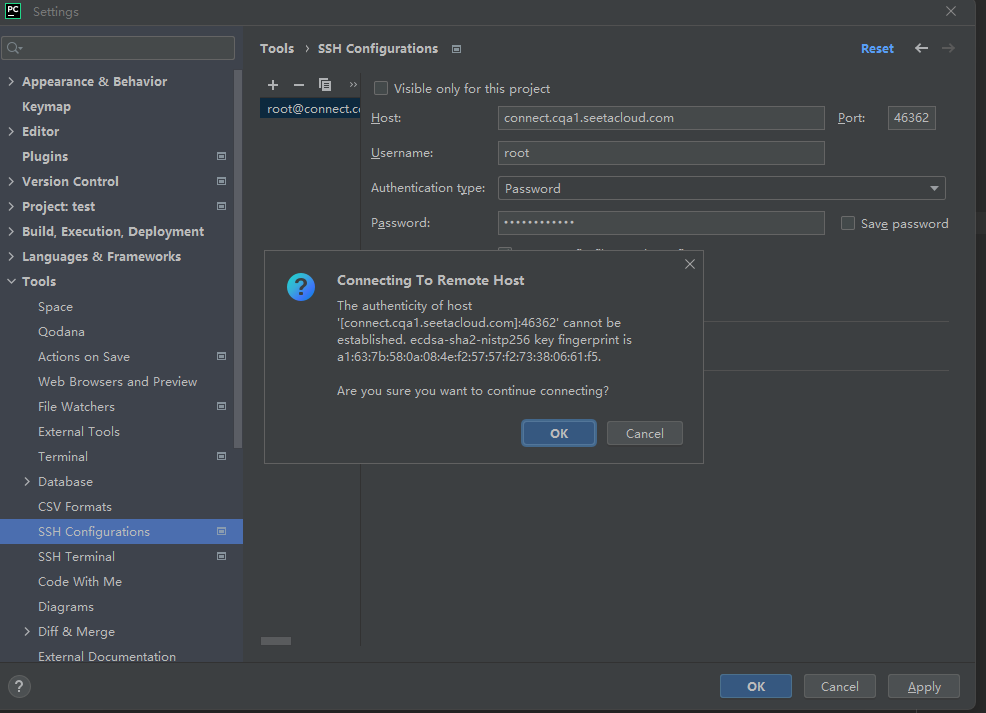Click more toolbar actions chevron icon
The width and height of the screenshot is (986, 713).
coord(352,85)
